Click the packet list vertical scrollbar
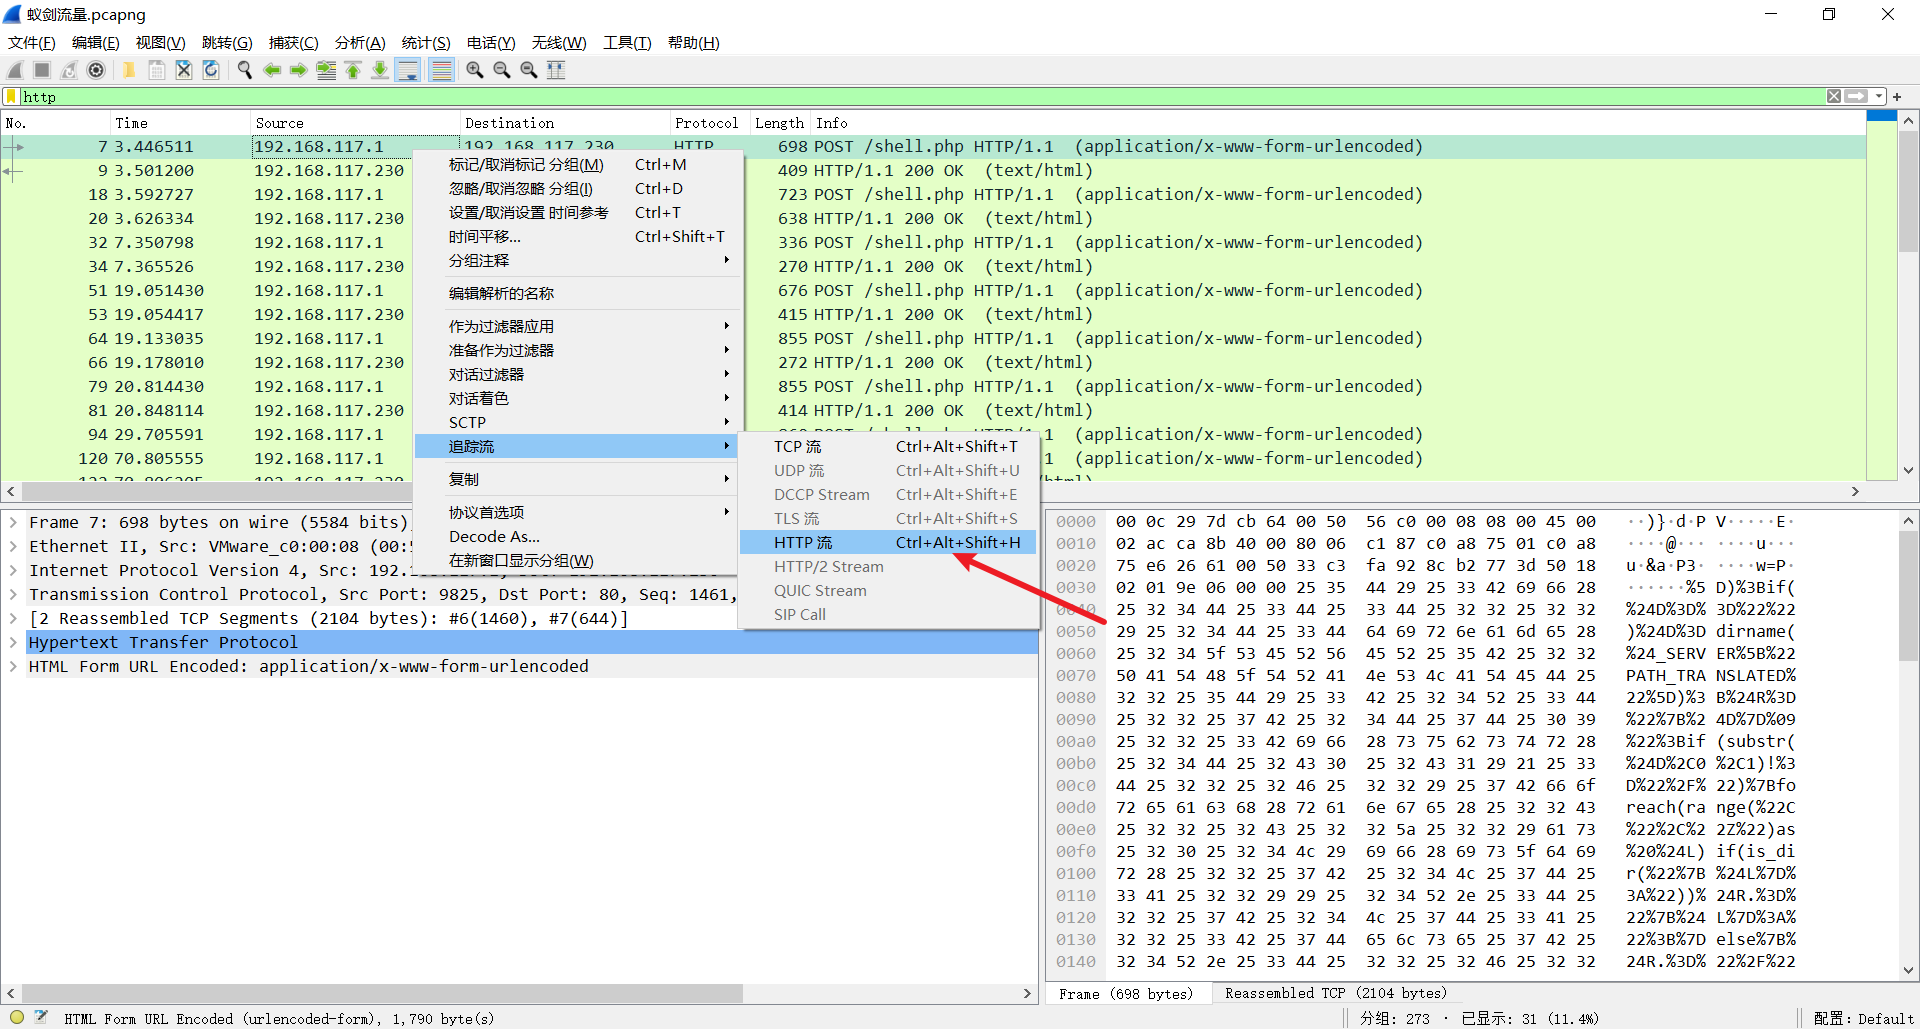1920x1029 pixels. click(x=1908, y=300)
